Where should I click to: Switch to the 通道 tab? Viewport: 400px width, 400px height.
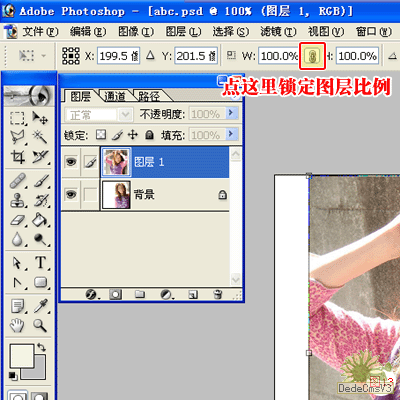[x=115, y=96]
